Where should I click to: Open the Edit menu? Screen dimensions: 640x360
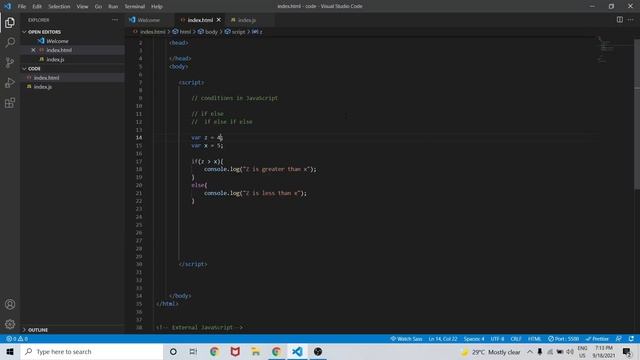[x=37, y=7]
